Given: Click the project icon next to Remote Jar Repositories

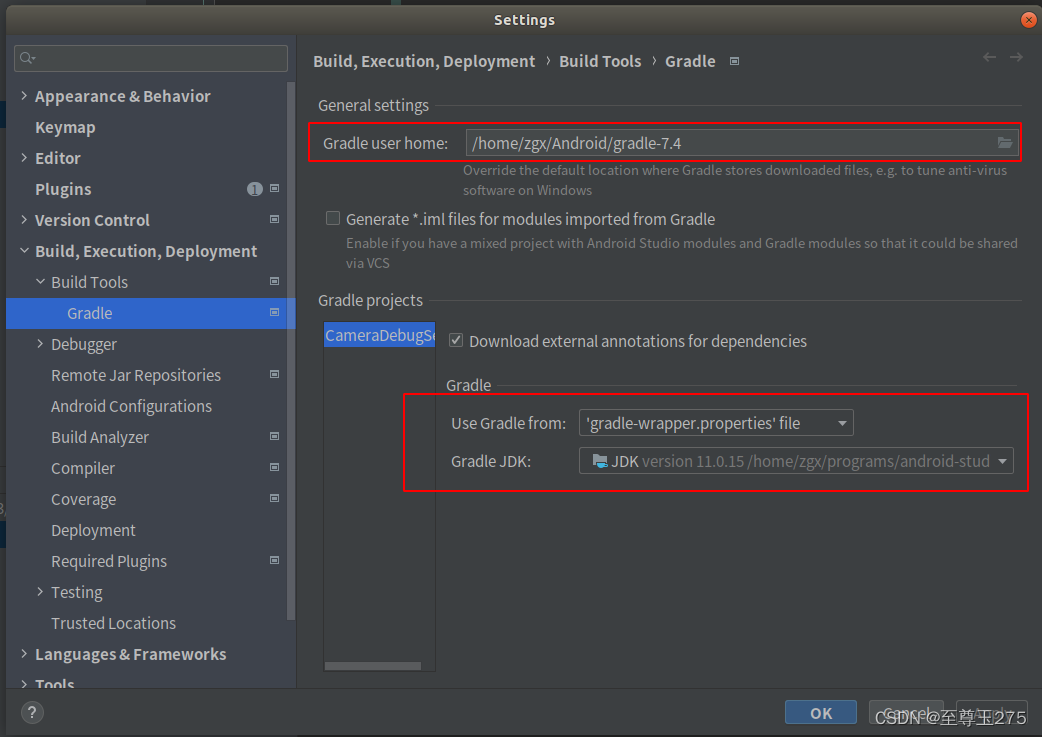Looking at the screenshot, I should tap(274, 375).
